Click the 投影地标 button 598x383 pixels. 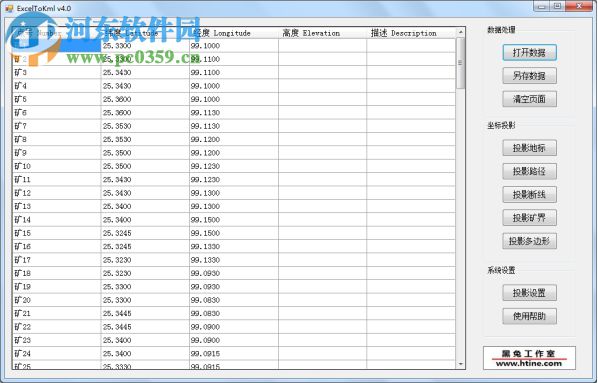point(529,148)
